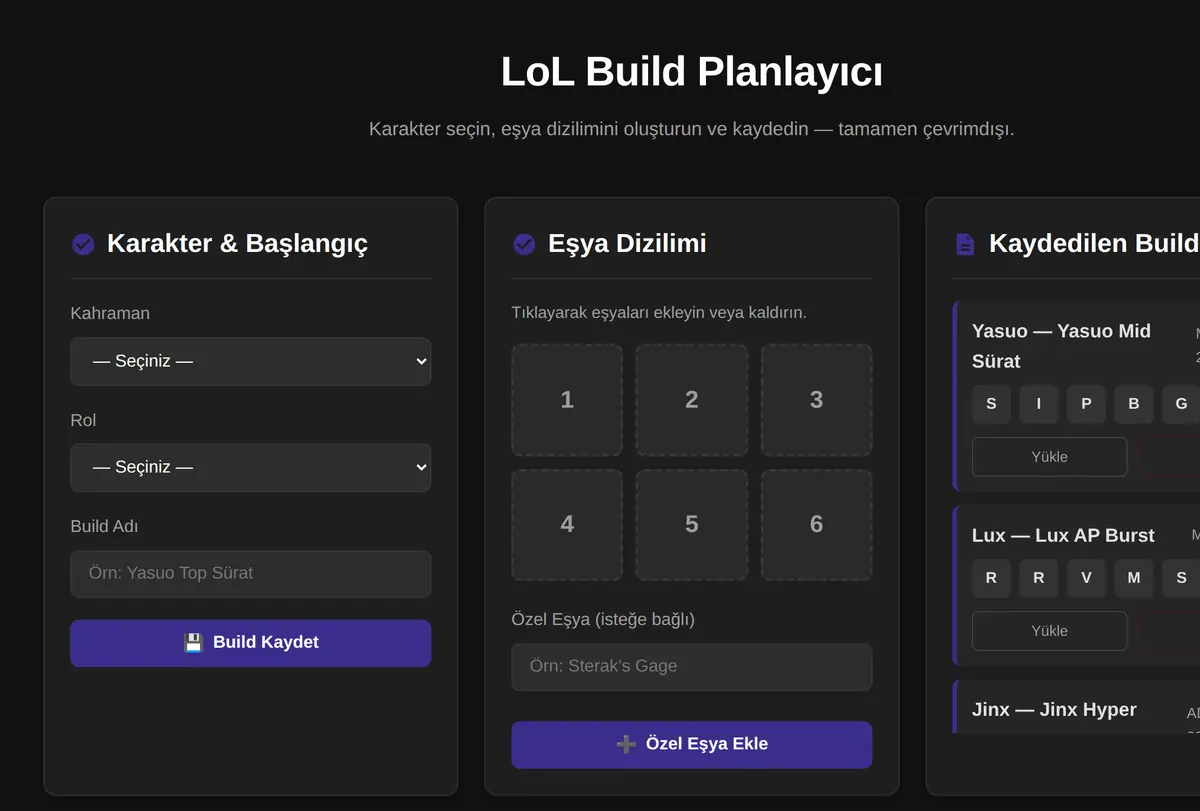Click the "Özel Eşya (isteğe bağlı)" label
Image resolution: width=1200 pixels, height=811 pixels.
[603, 619]
